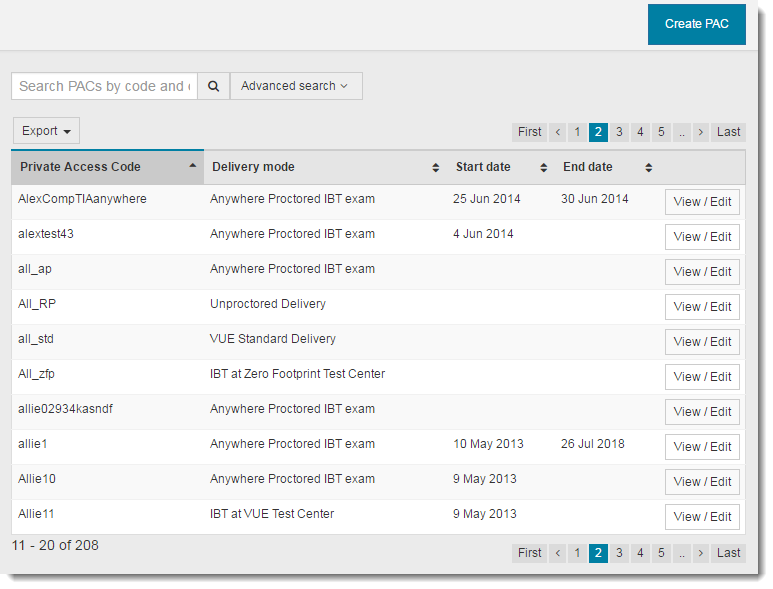The height and width of the screenshot is (589, 773).
Task: Click the all_std access code
Action: 36,339
